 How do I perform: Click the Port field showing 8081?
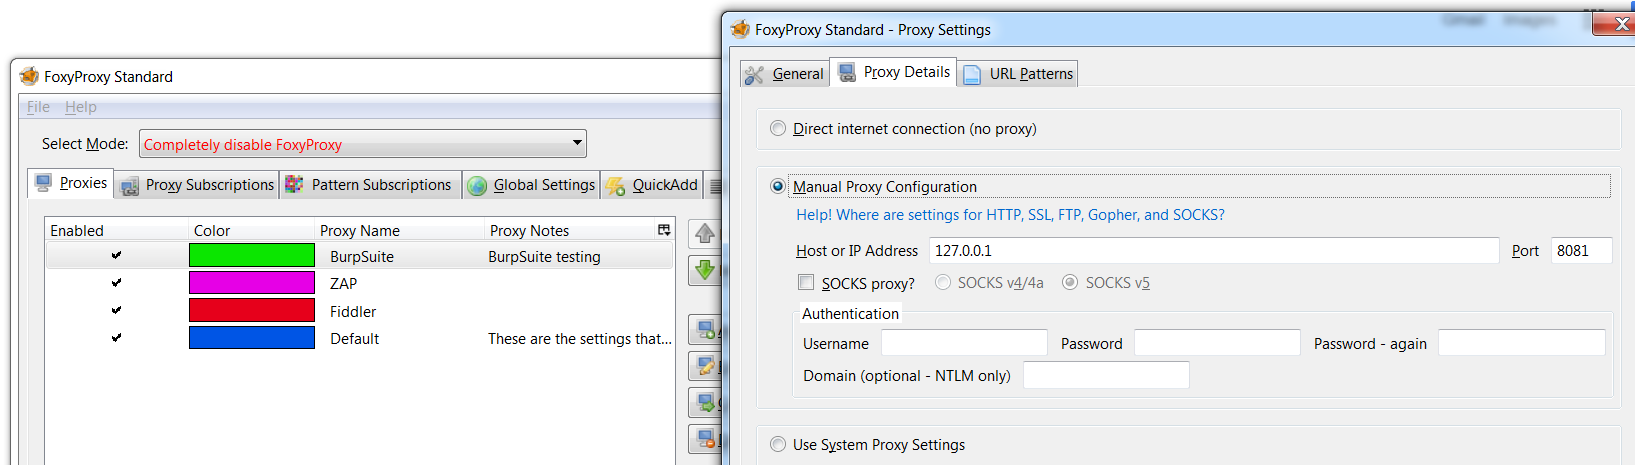(1581, 251)
